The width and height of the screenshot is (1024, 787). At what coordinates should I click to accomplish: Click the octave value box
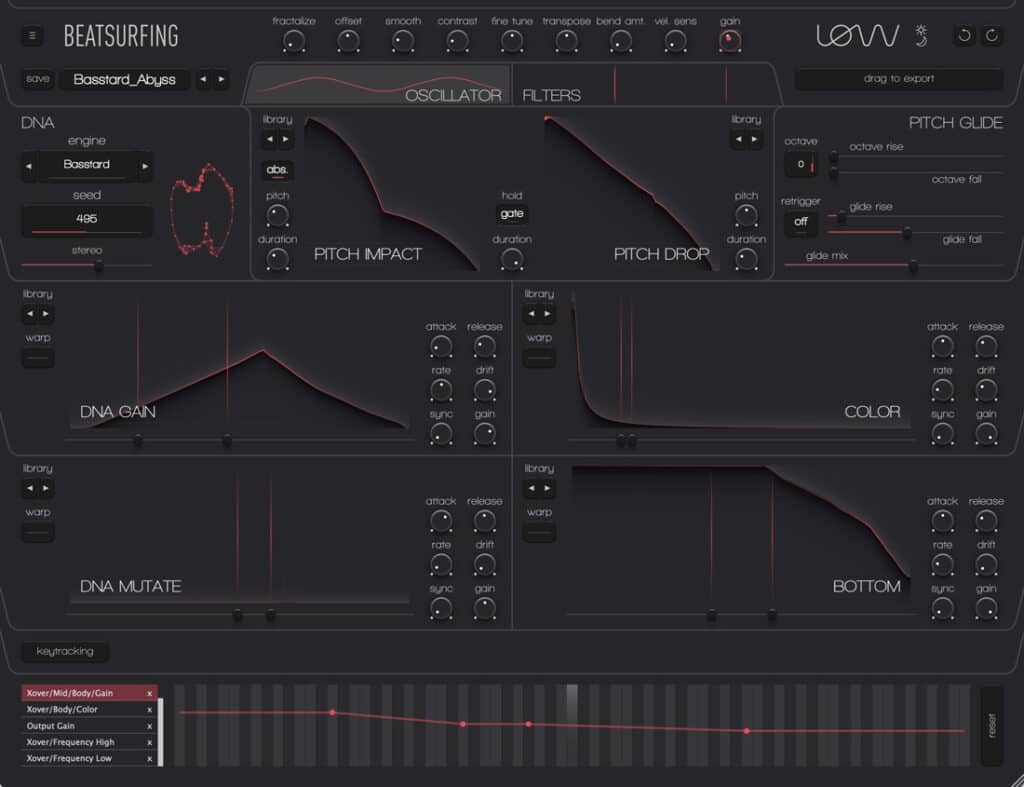[801, 165]
